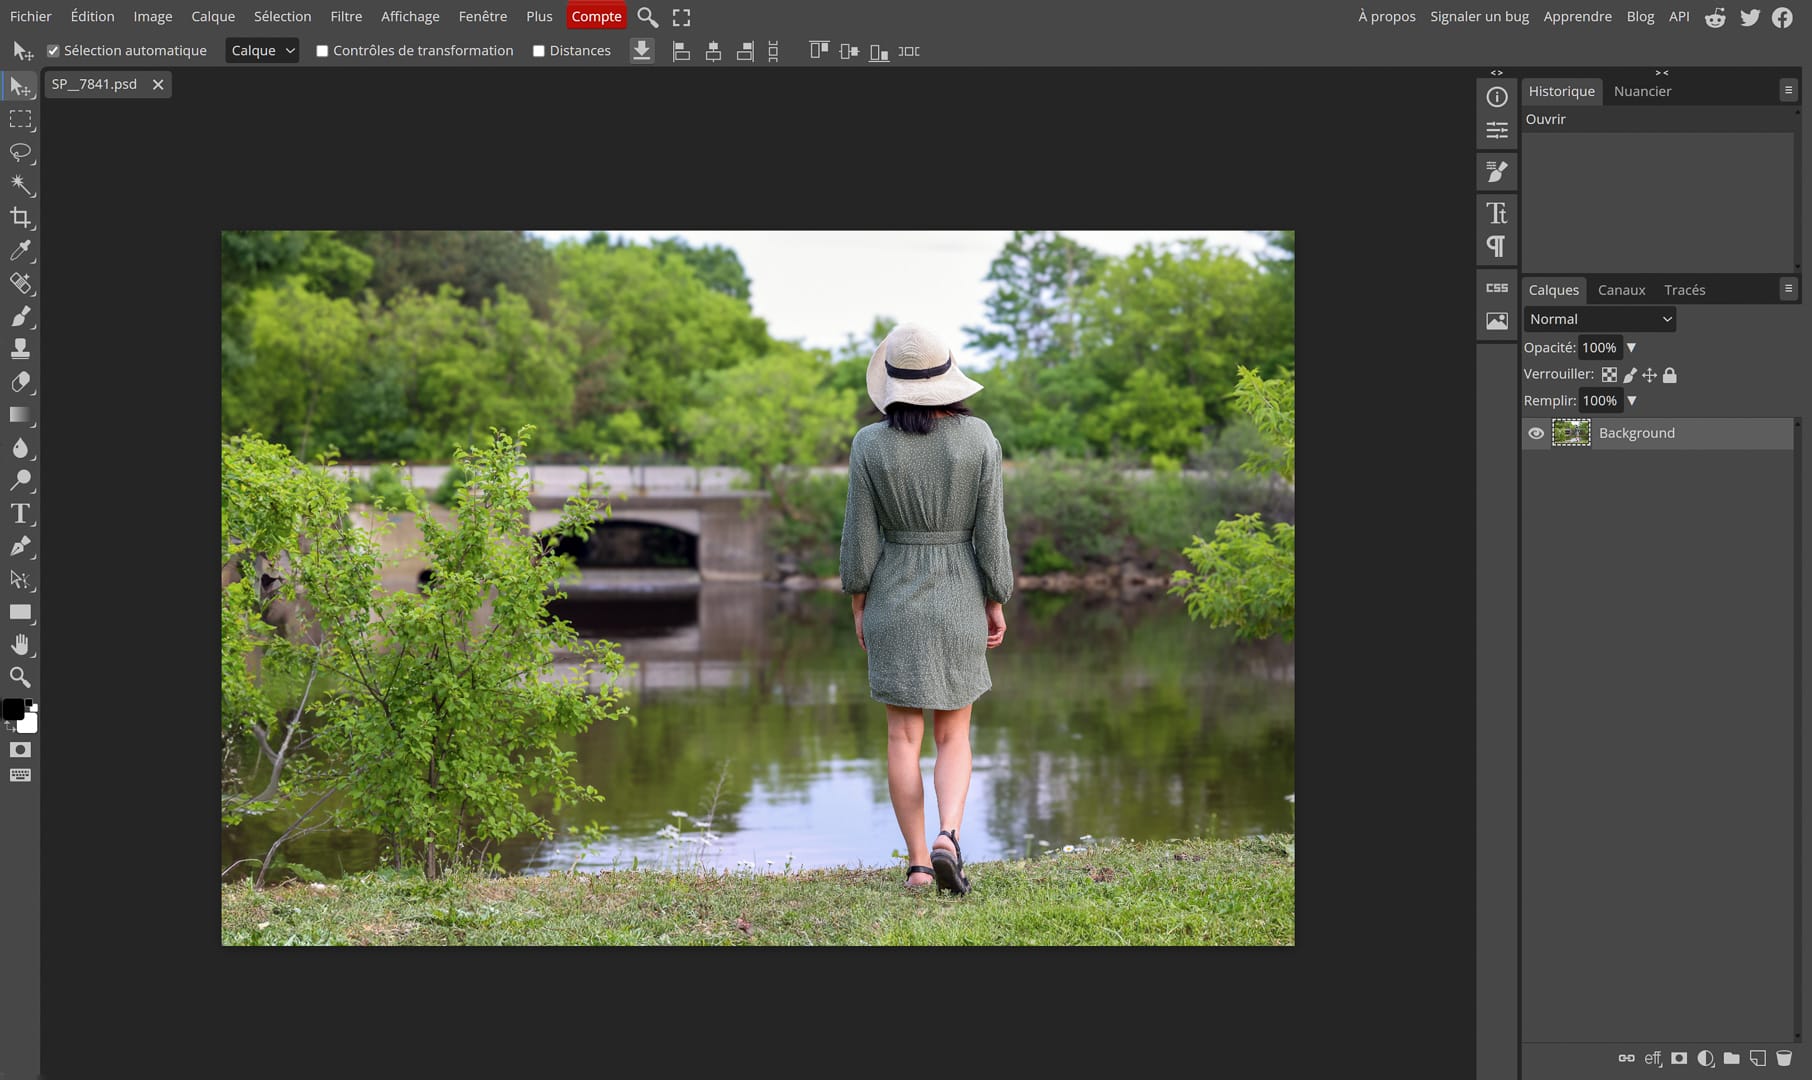Image resolution: width=1812 pixels, height=1080 pixels.
Task: Expand the Opacité slider arrow
Action: pyautogui.click(x=1631, y=348)
